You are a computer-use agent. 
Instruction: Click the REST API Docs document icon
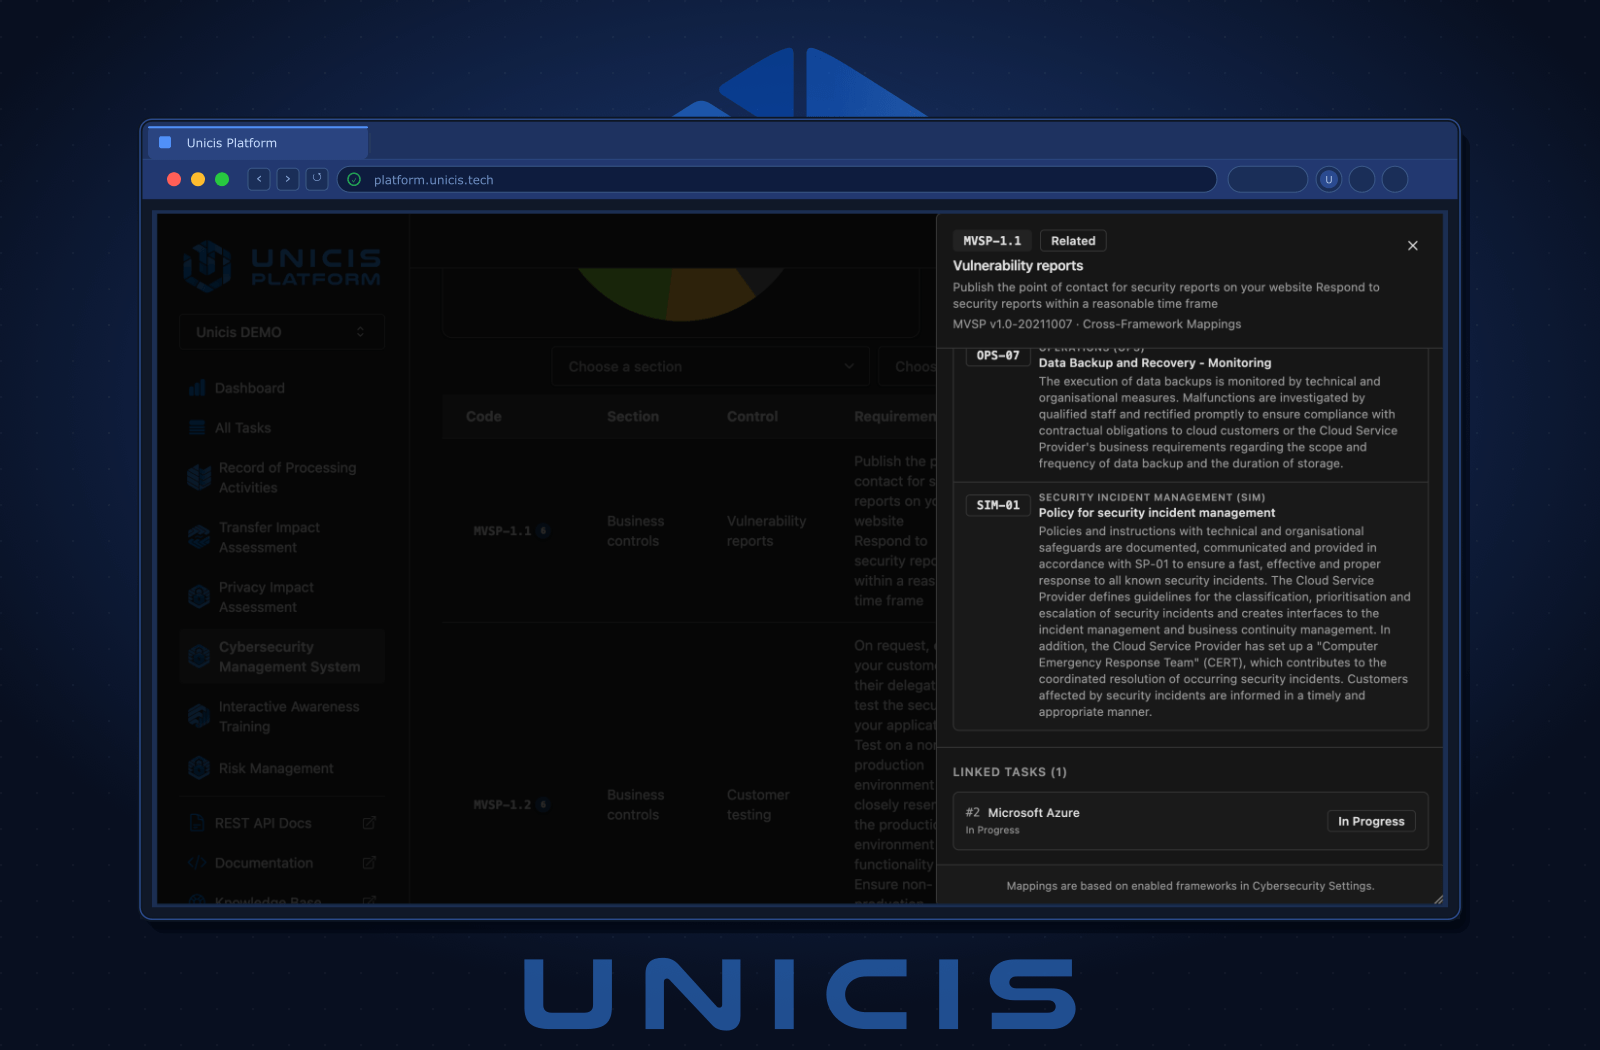197,823
